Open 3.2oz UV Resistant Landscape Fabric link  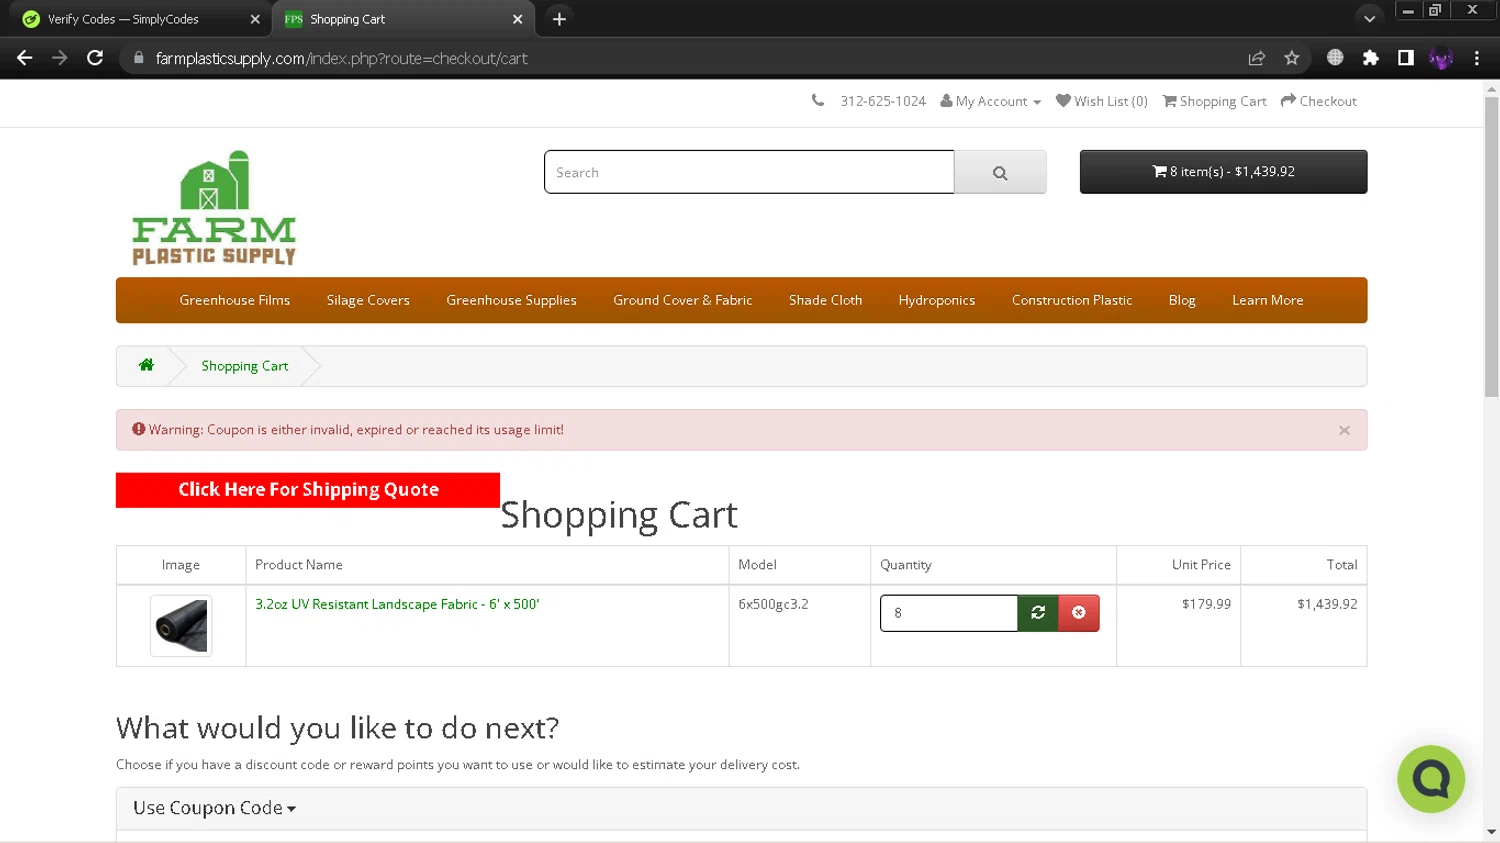(x=397, y=604)
